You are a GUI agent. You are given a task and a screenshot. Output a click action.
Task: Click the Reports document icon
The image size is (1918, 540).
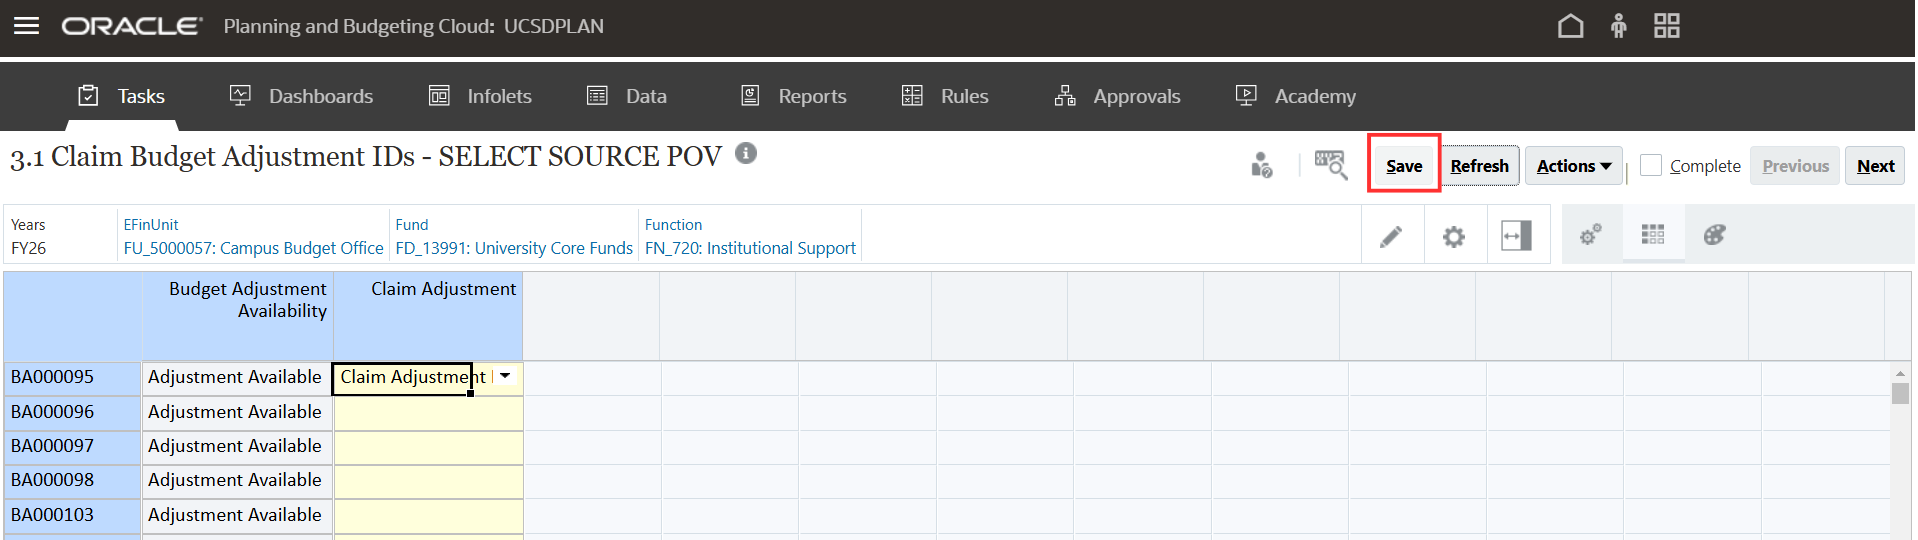pyautogui.click(x=750, y=96)
